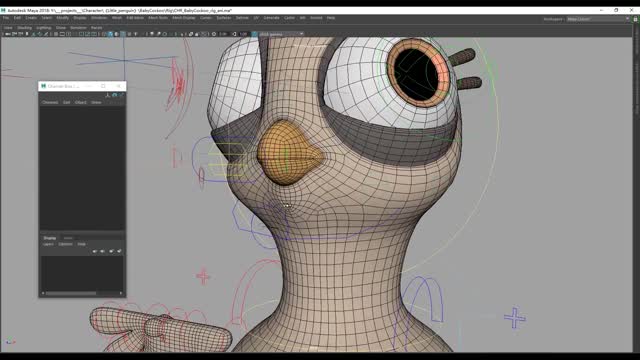
Task: Open the viewport Show panel menu
Action: [x=60, y=28]
